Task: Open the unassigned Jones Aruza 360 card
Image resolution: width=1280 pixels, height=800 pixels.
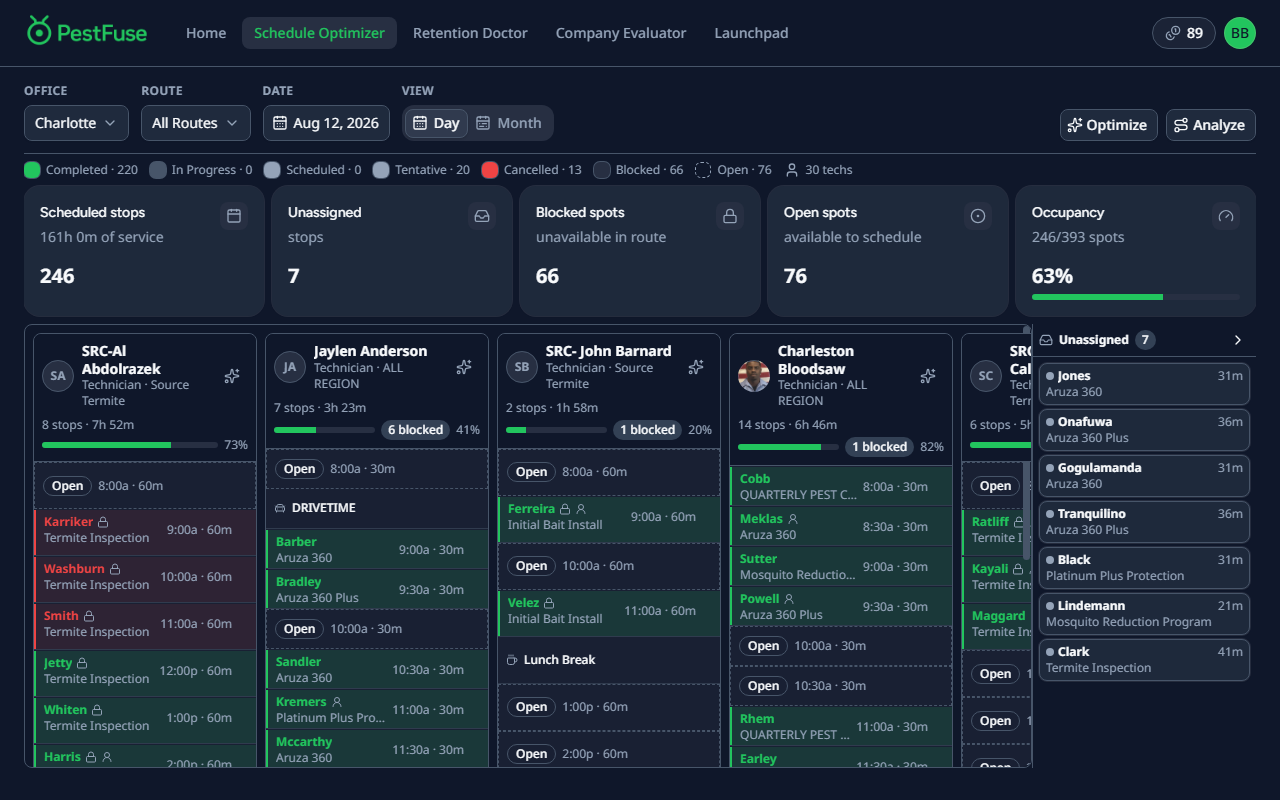Action: 1144,384
